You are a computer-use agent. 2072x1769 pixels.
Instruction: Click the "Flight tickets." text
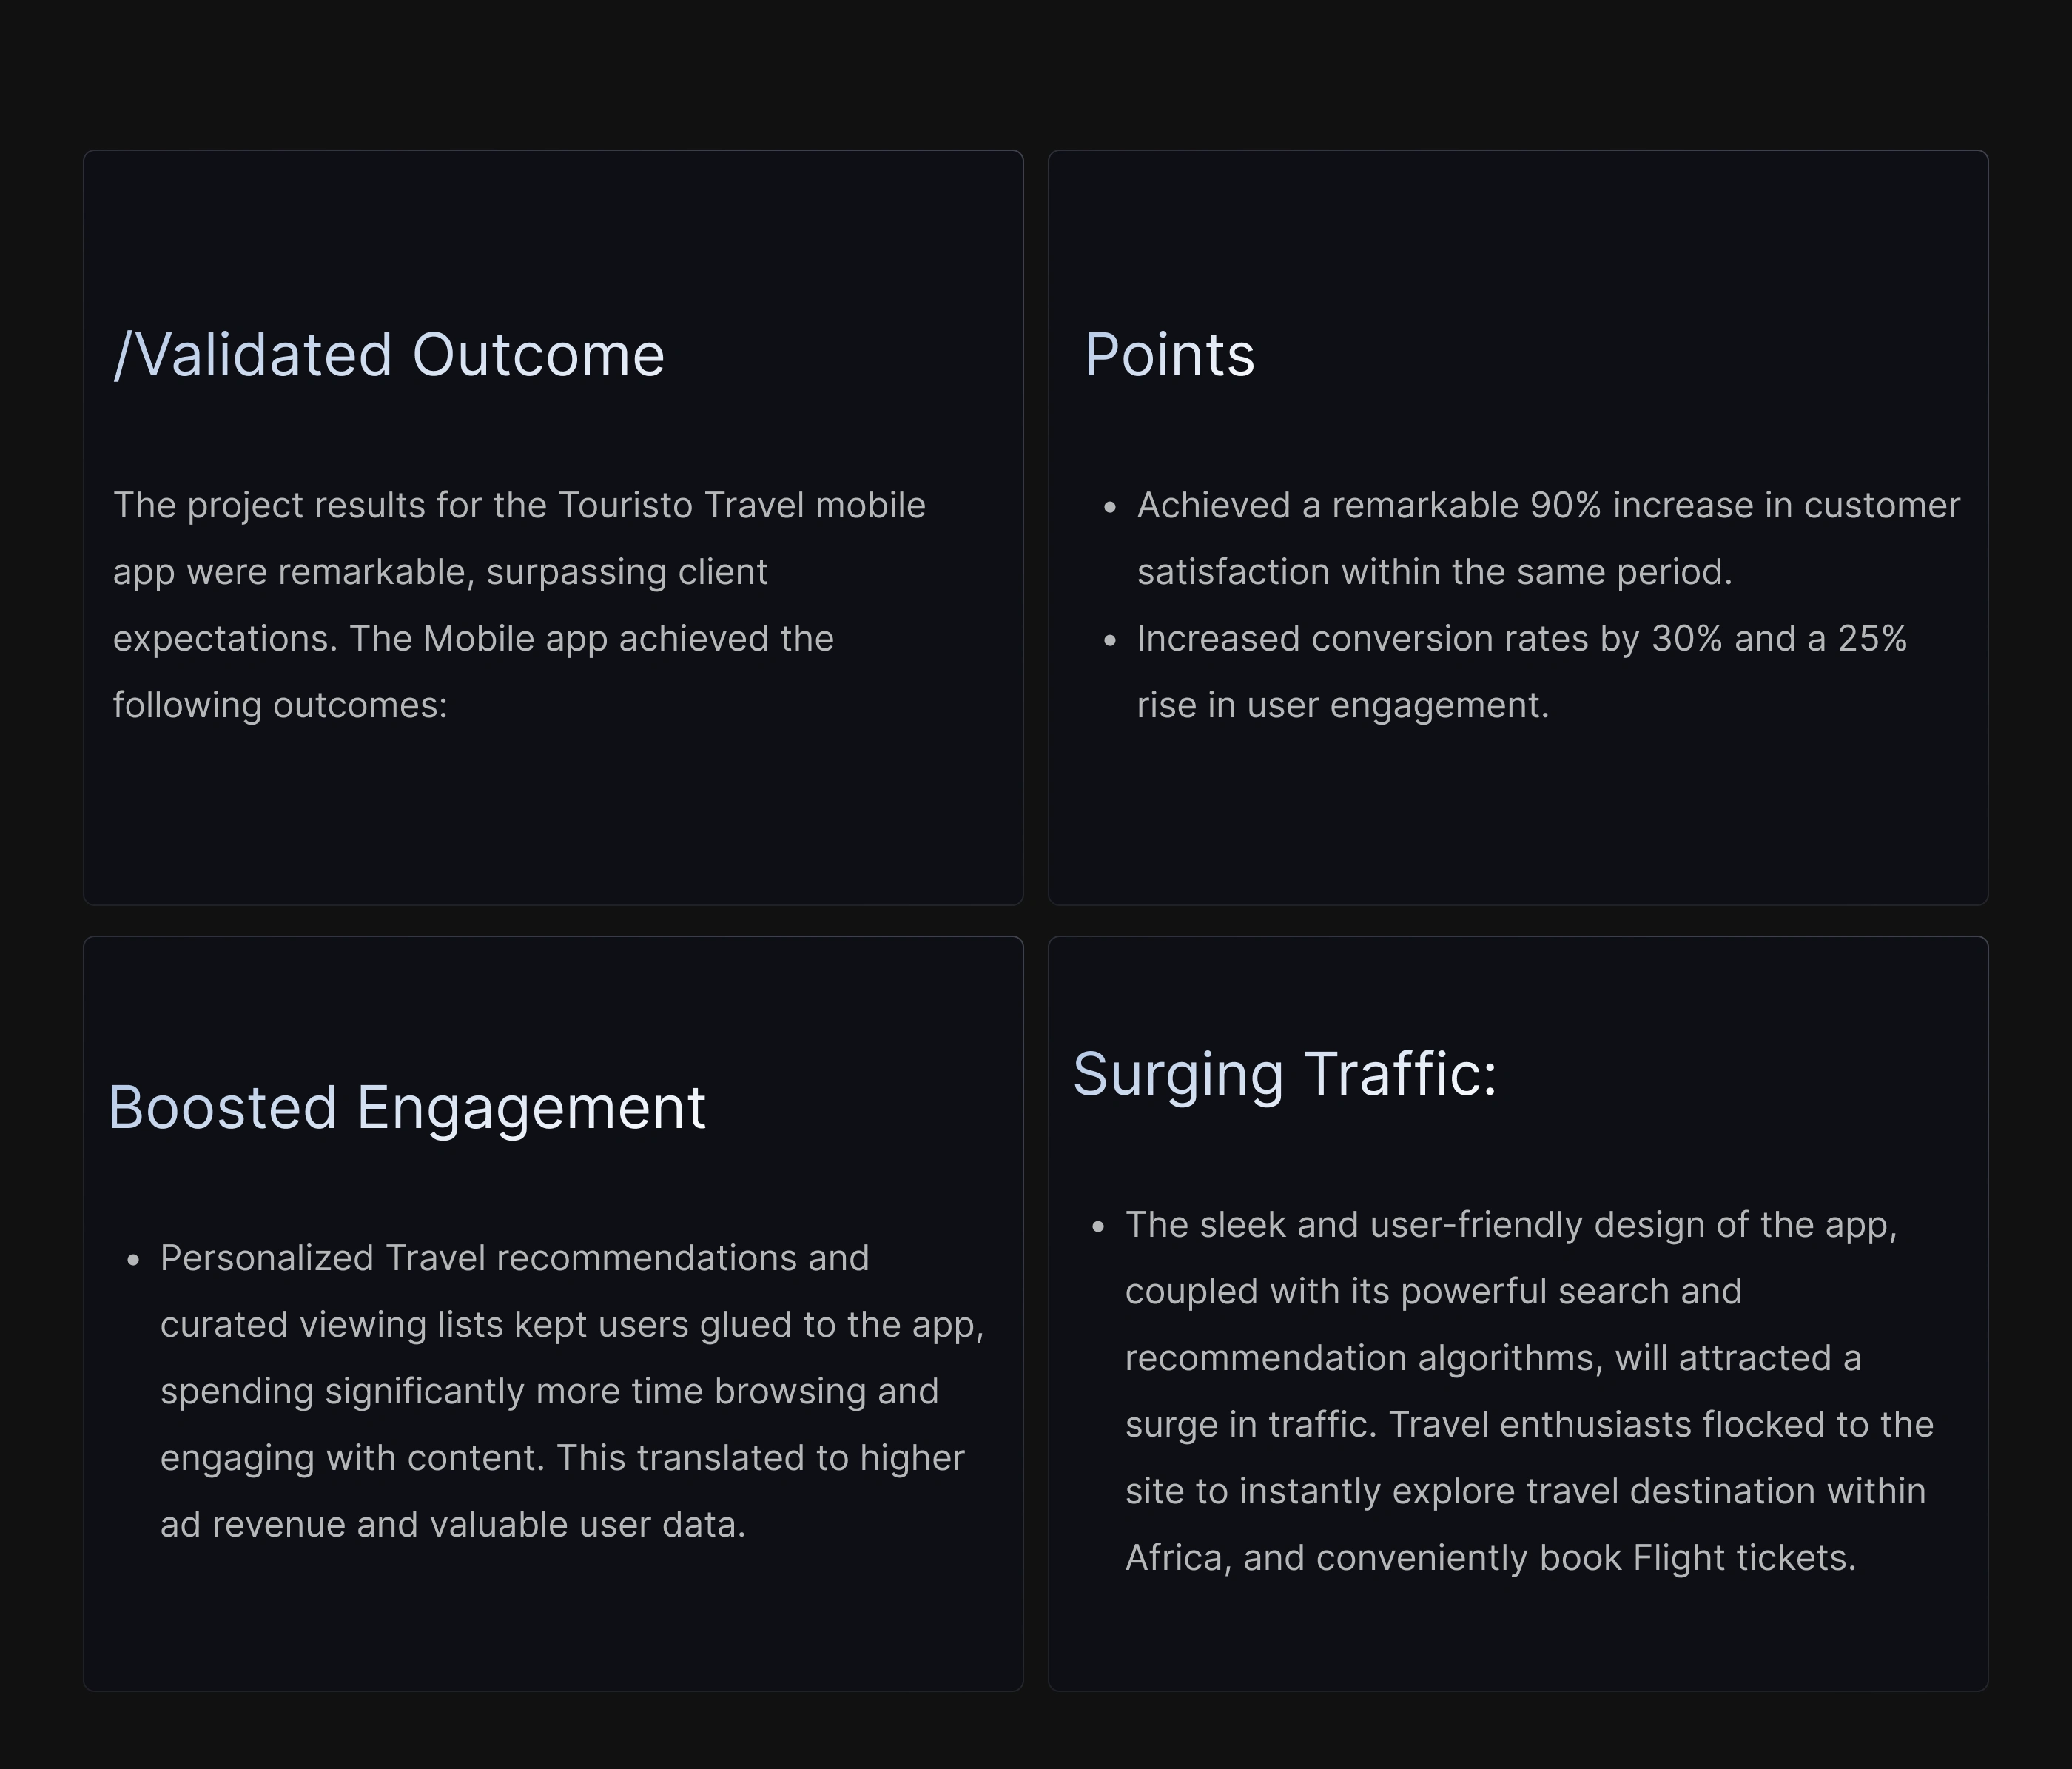(1743, 1558)
